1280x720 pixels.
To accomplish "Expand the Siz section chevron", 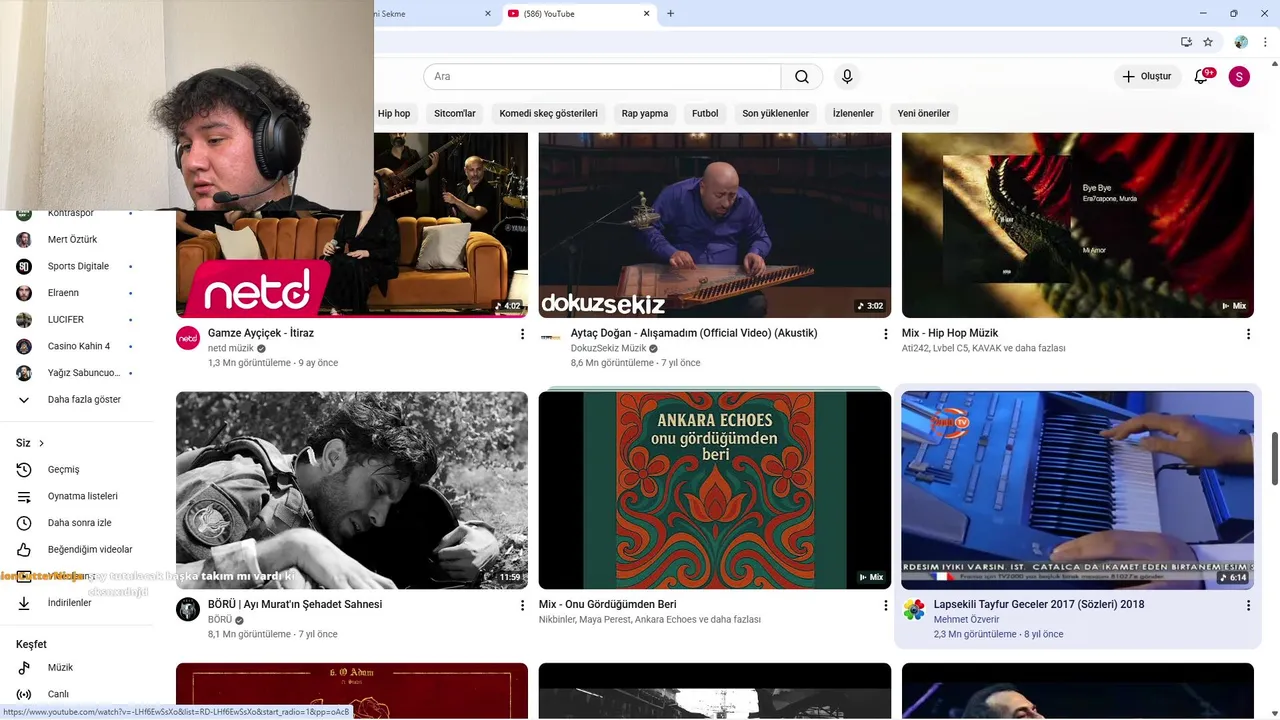I will [41, 443].
